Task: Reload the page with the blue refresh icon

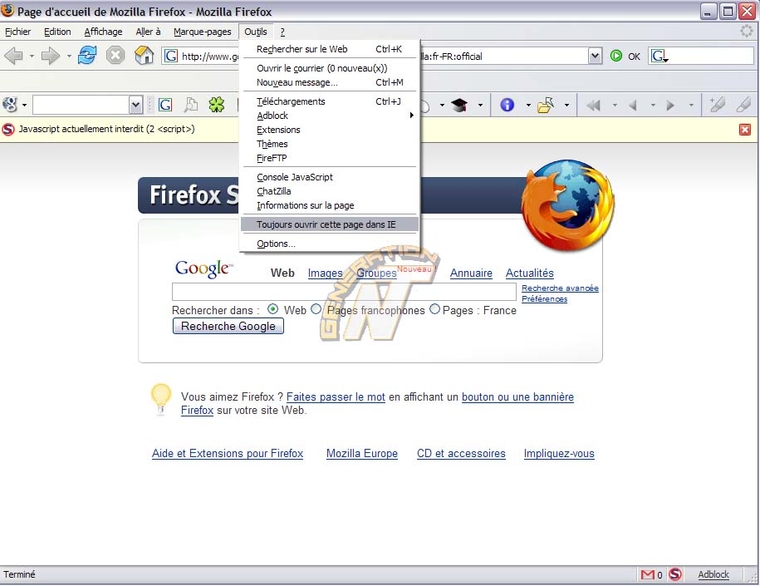Action: coord(87,55)
